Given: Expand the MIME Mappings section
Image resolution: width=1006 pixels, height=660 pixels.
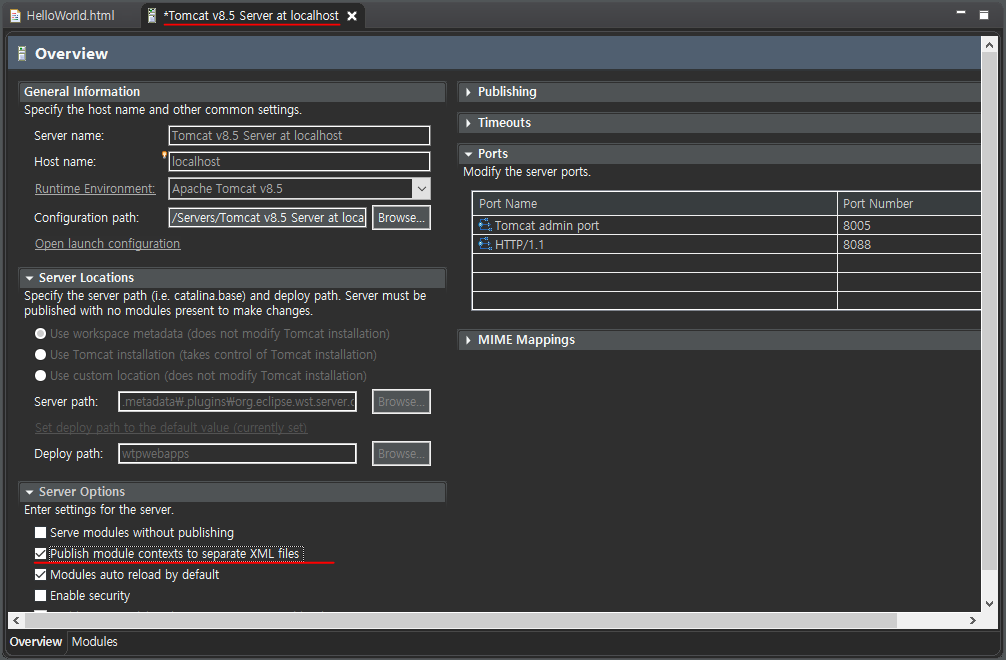Looking at the screenshot, I should click(468, 340).
